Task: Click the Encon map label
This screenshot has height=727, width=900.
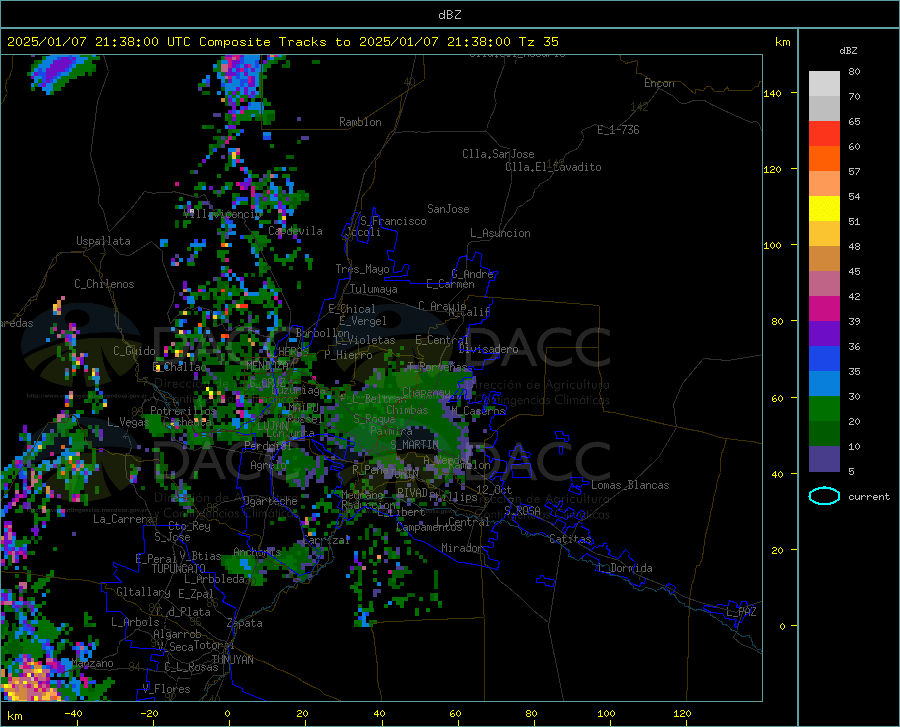Action: click(x=659, y=83)
